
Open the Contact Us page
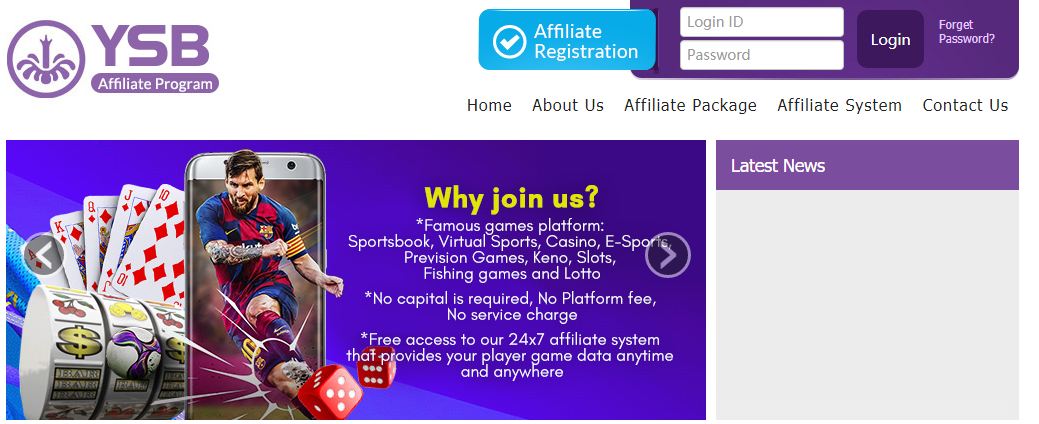(965, 105)
